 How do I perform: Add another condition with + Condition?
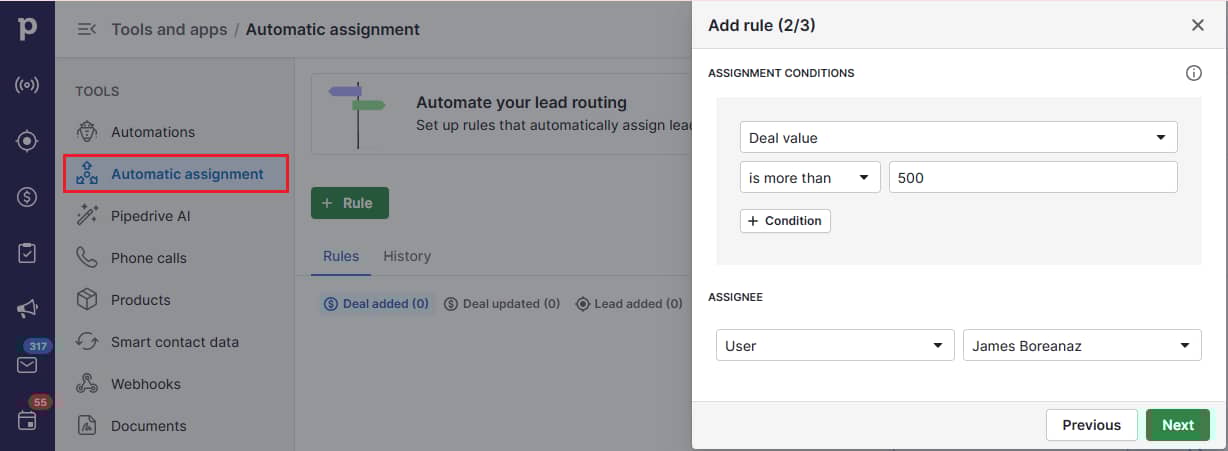[785, 220]
